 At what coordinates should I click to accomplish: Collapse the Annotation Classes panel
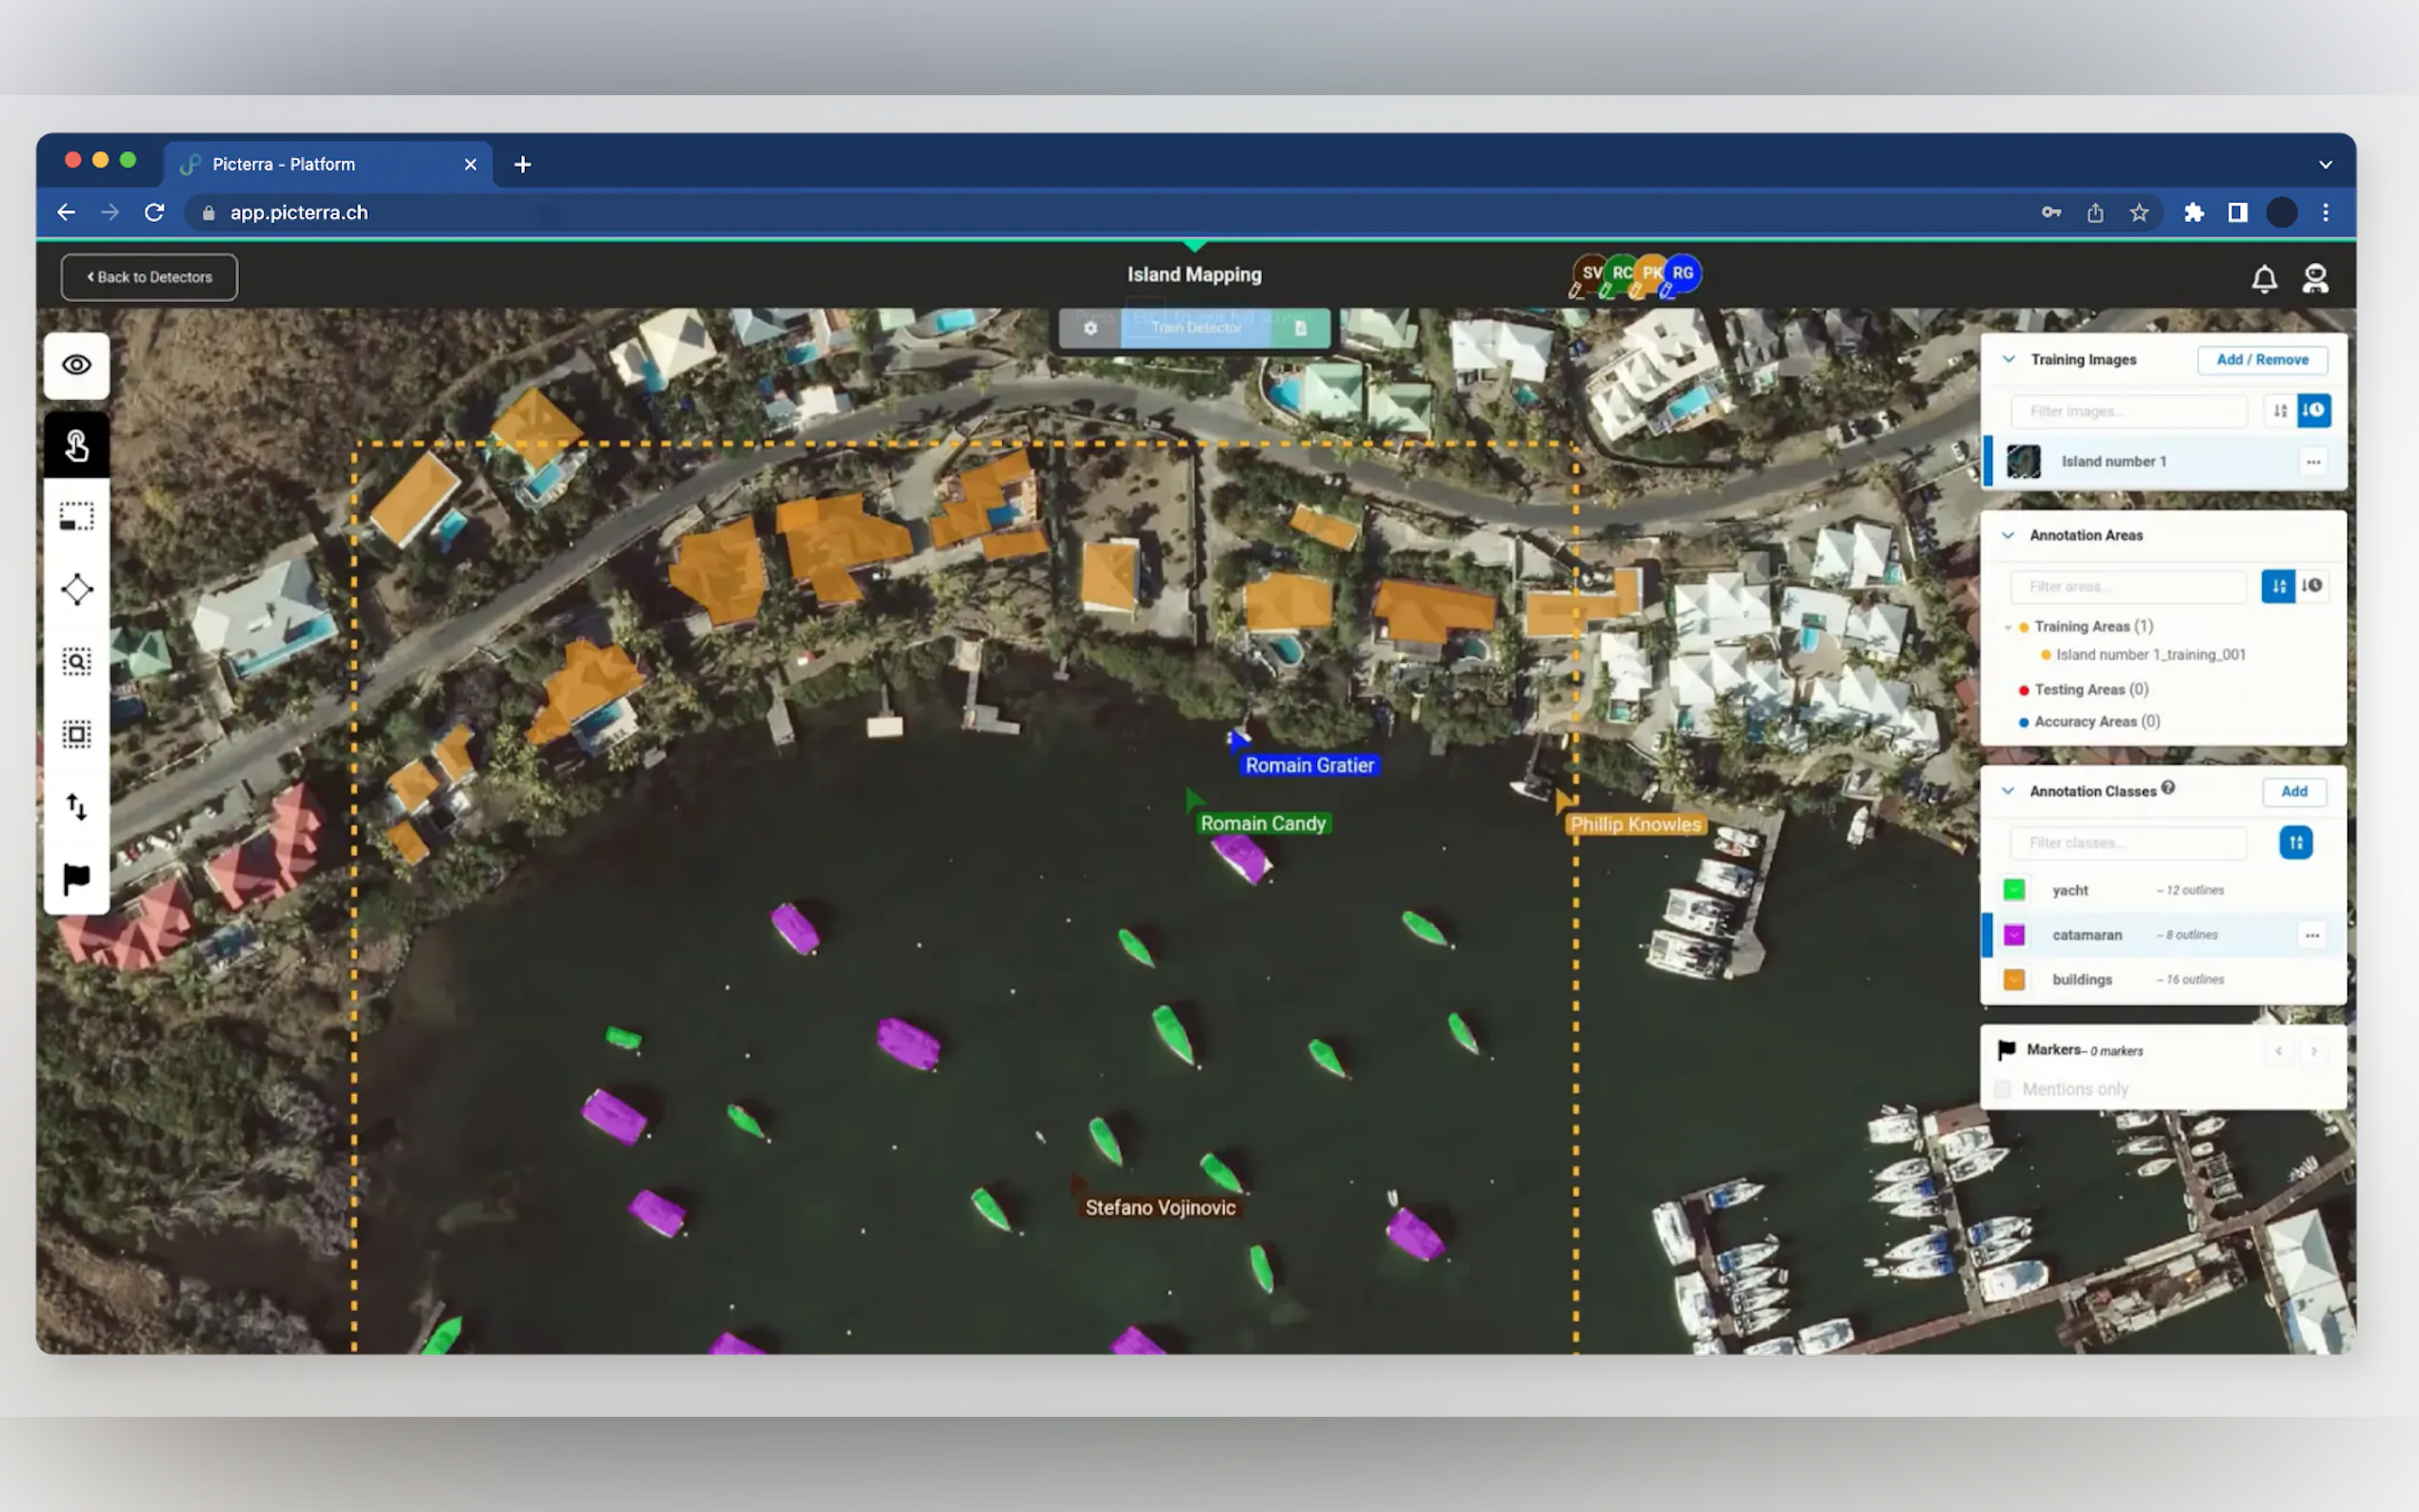2008,791
